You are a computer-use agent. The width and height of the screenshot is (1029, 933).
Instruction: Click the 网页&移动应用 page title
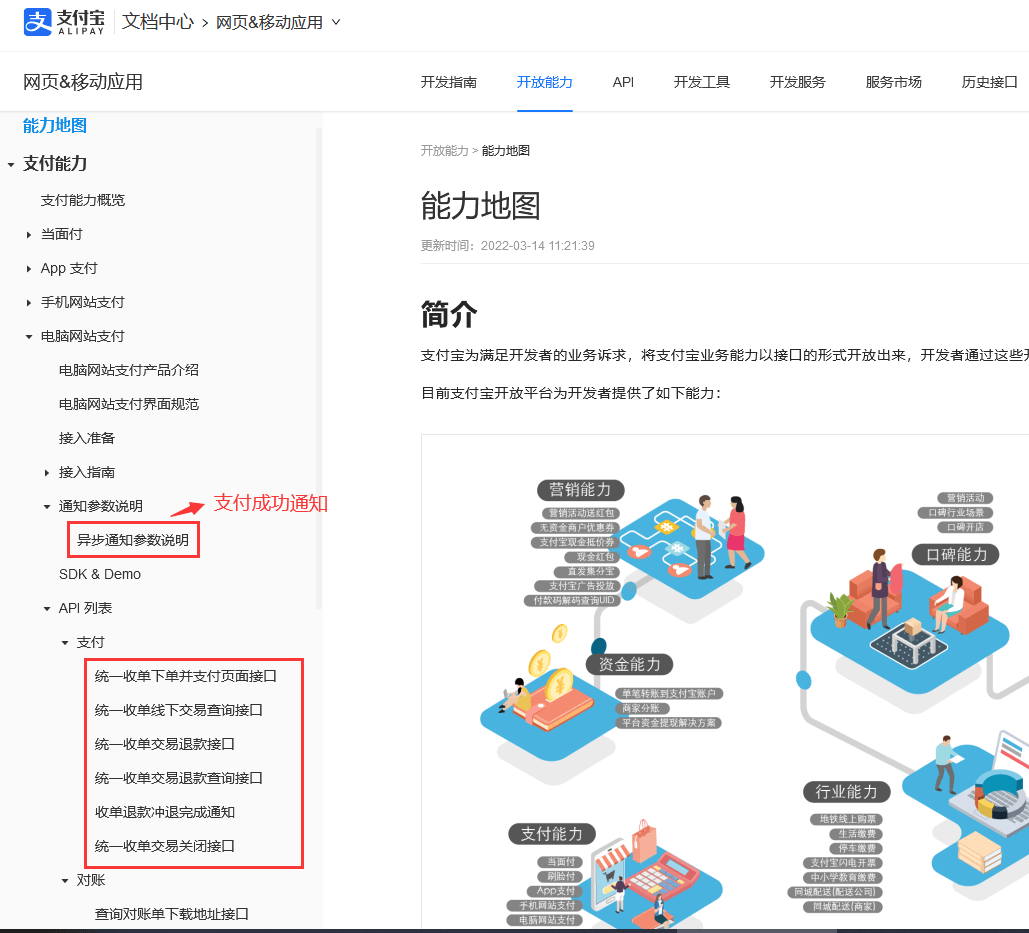pos(83,82)
